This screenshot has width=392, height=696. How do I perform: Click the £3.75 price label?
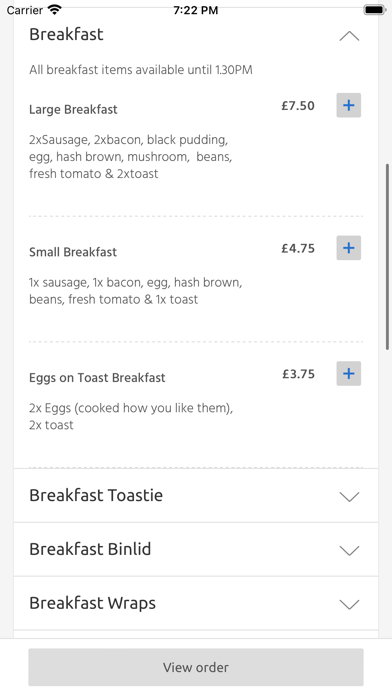click(x=298, y=374)
